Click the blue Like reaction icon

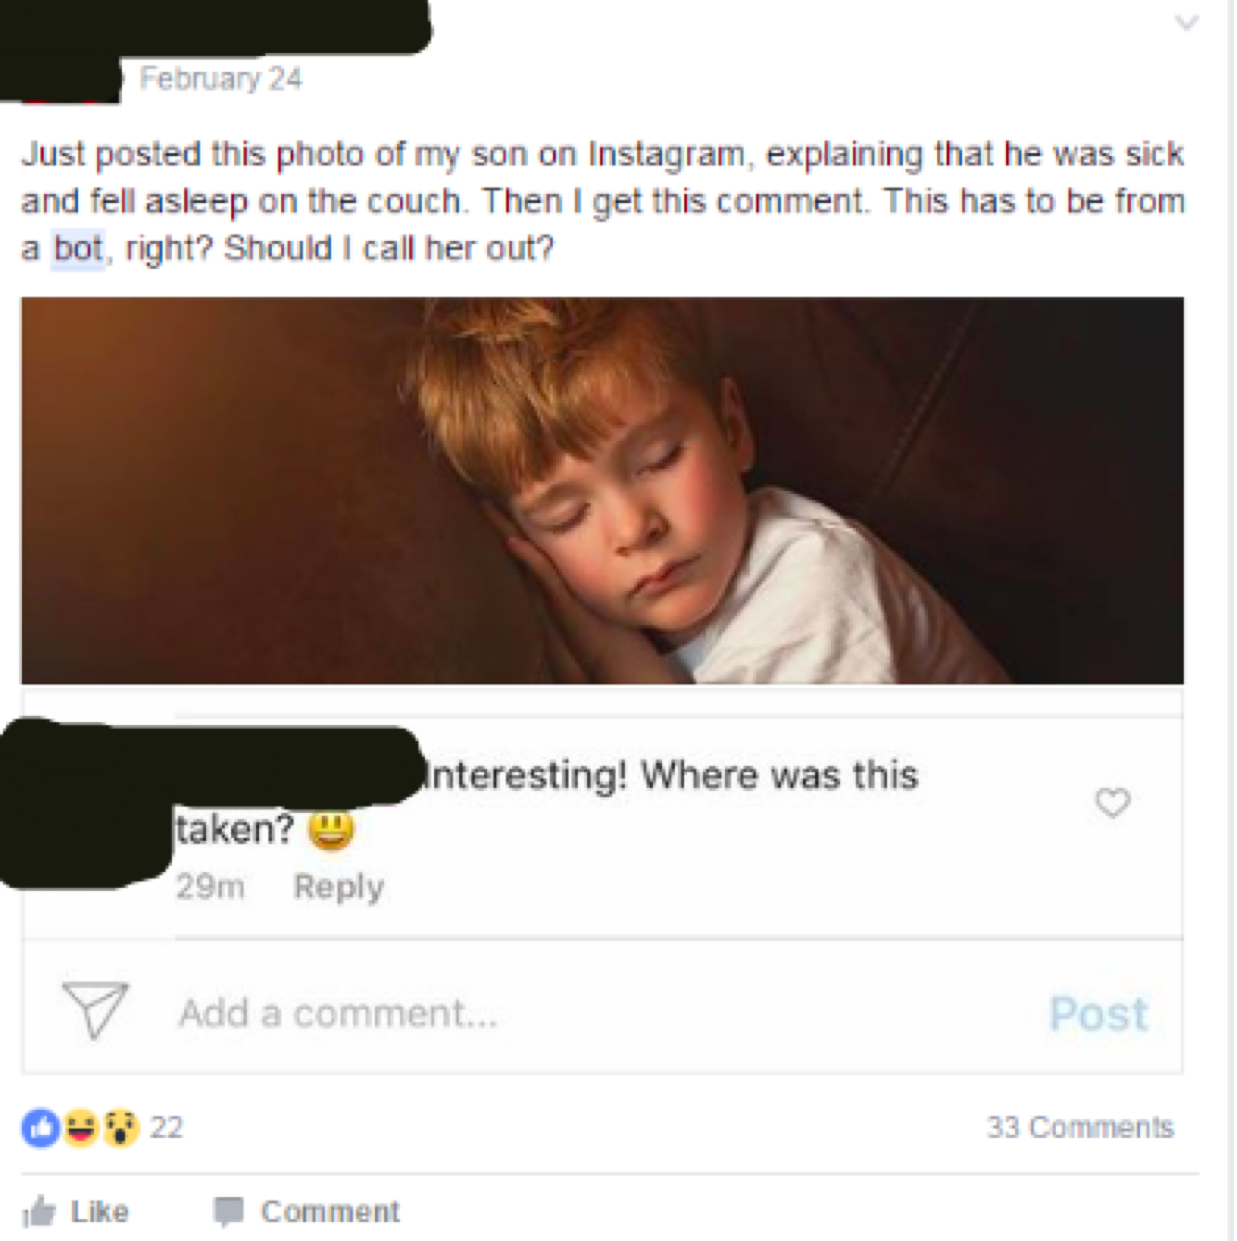41,1128
